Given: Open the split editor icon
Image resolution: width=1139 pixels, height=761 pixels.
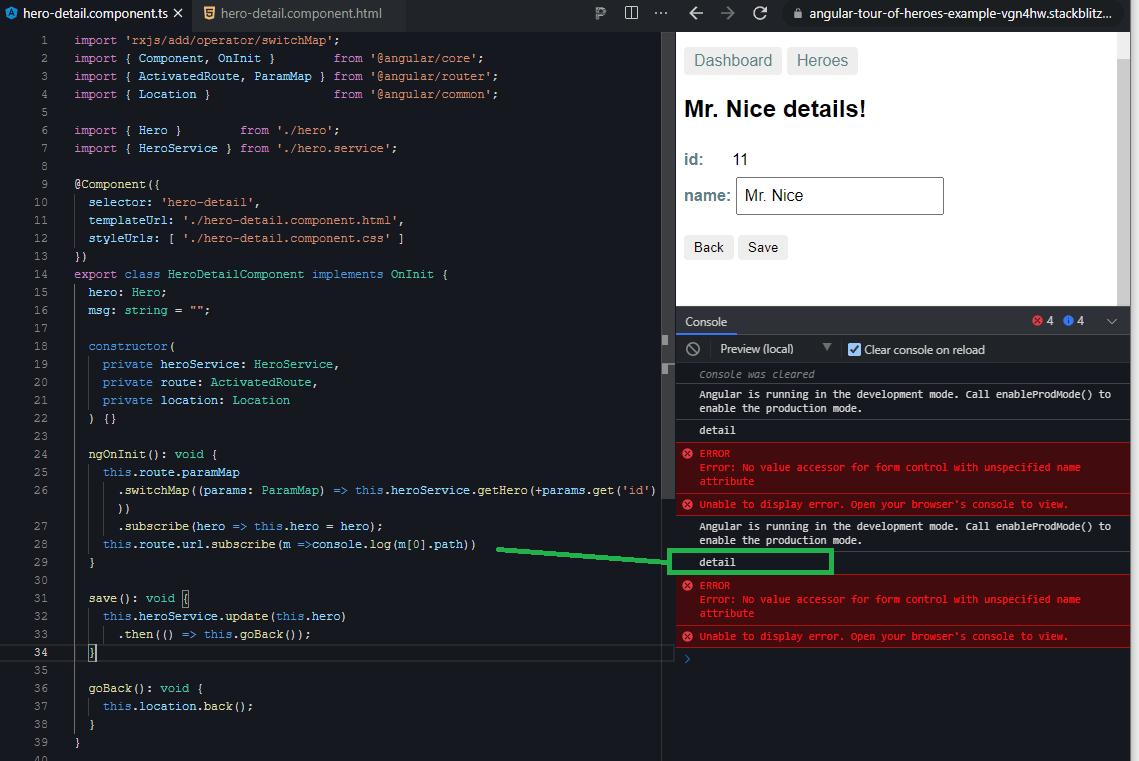Looking at the screenshot, I should click(631, 14).
